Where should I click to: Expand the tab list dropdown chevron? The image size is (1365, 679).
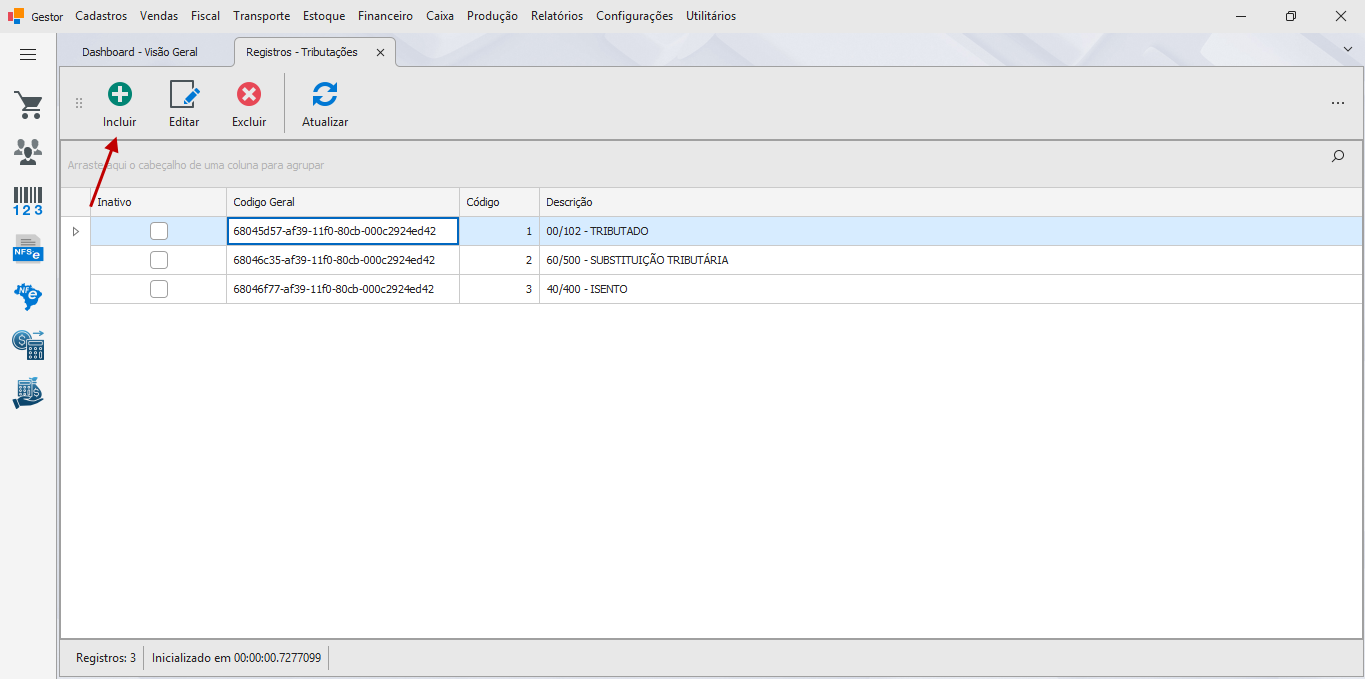(x=1347, y=48)
